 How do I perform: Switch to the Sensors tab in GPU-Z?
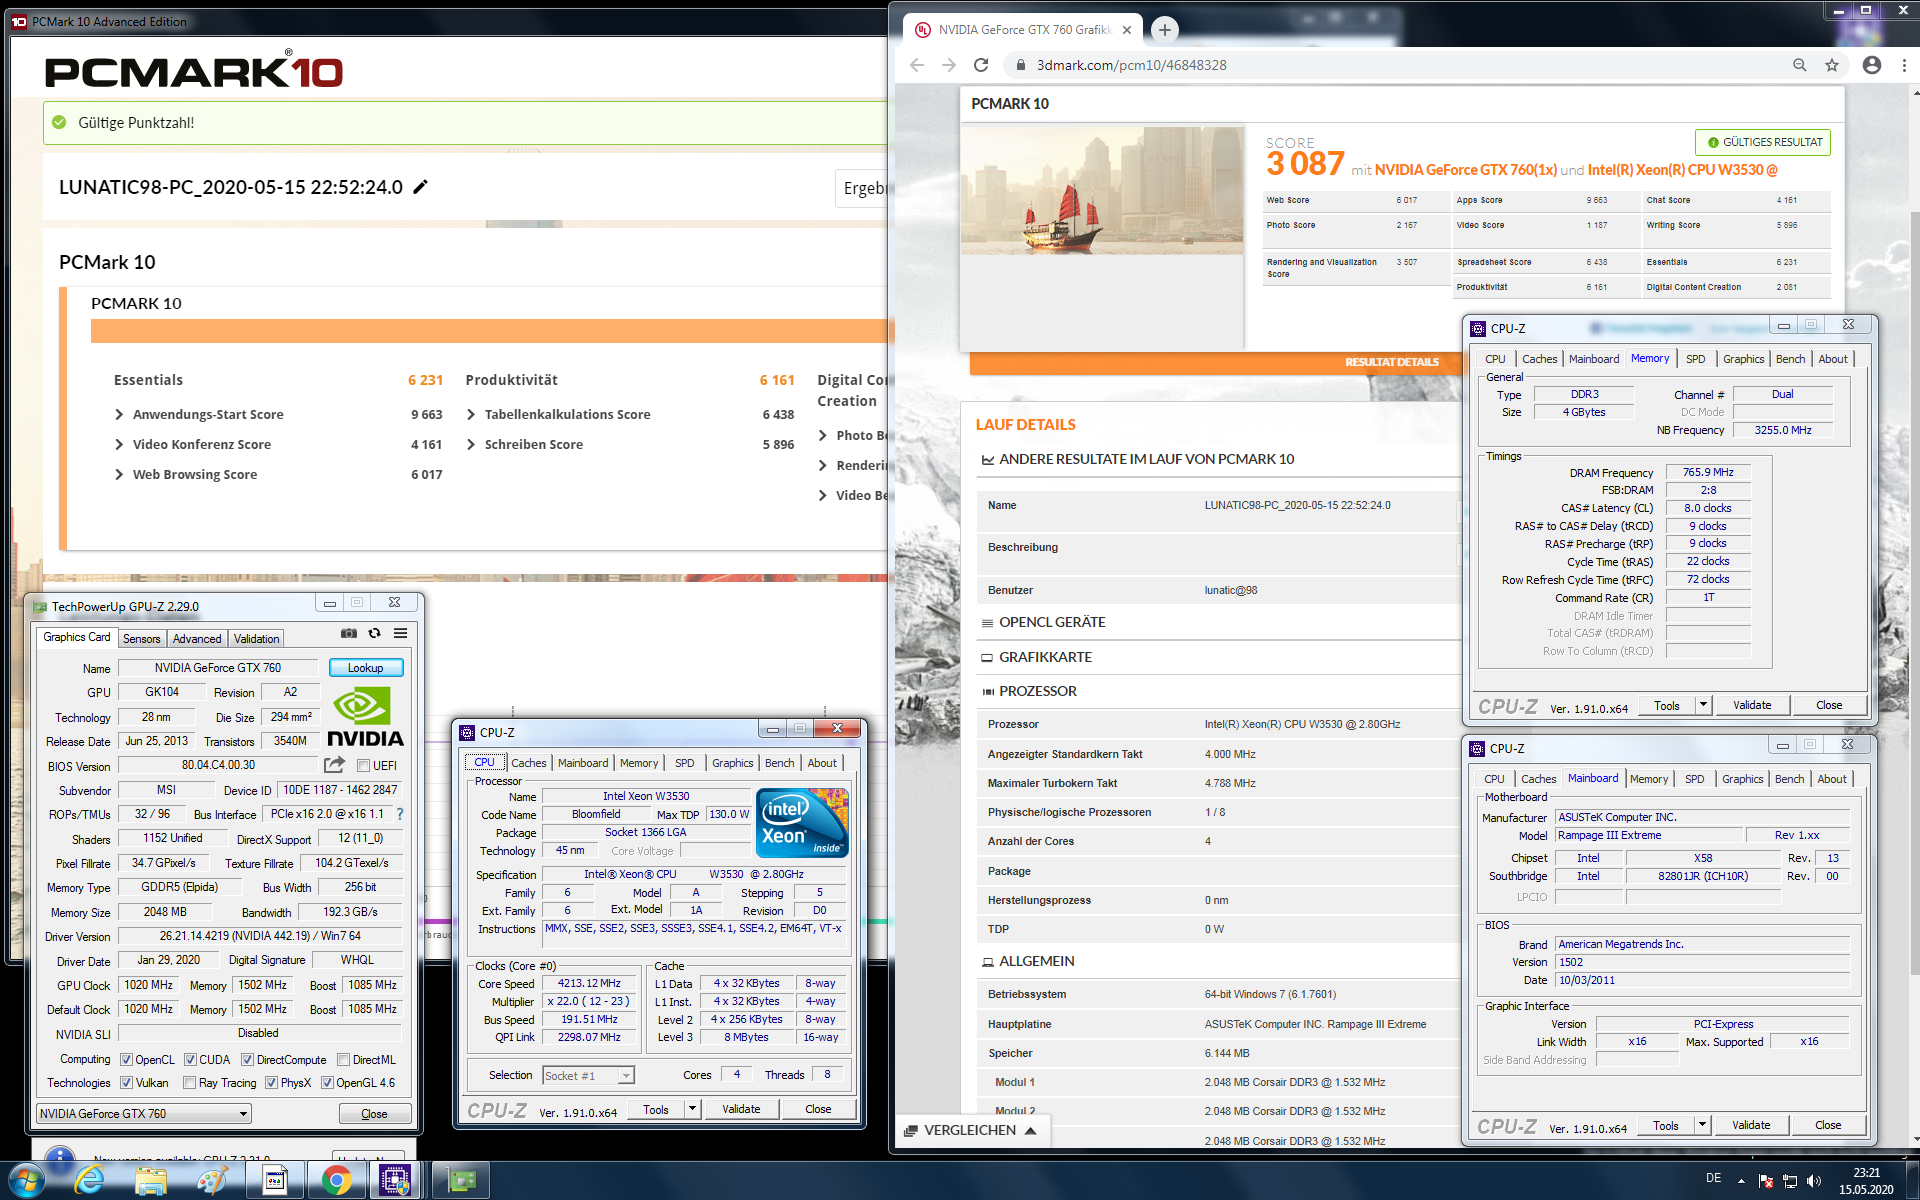[142, 638]
